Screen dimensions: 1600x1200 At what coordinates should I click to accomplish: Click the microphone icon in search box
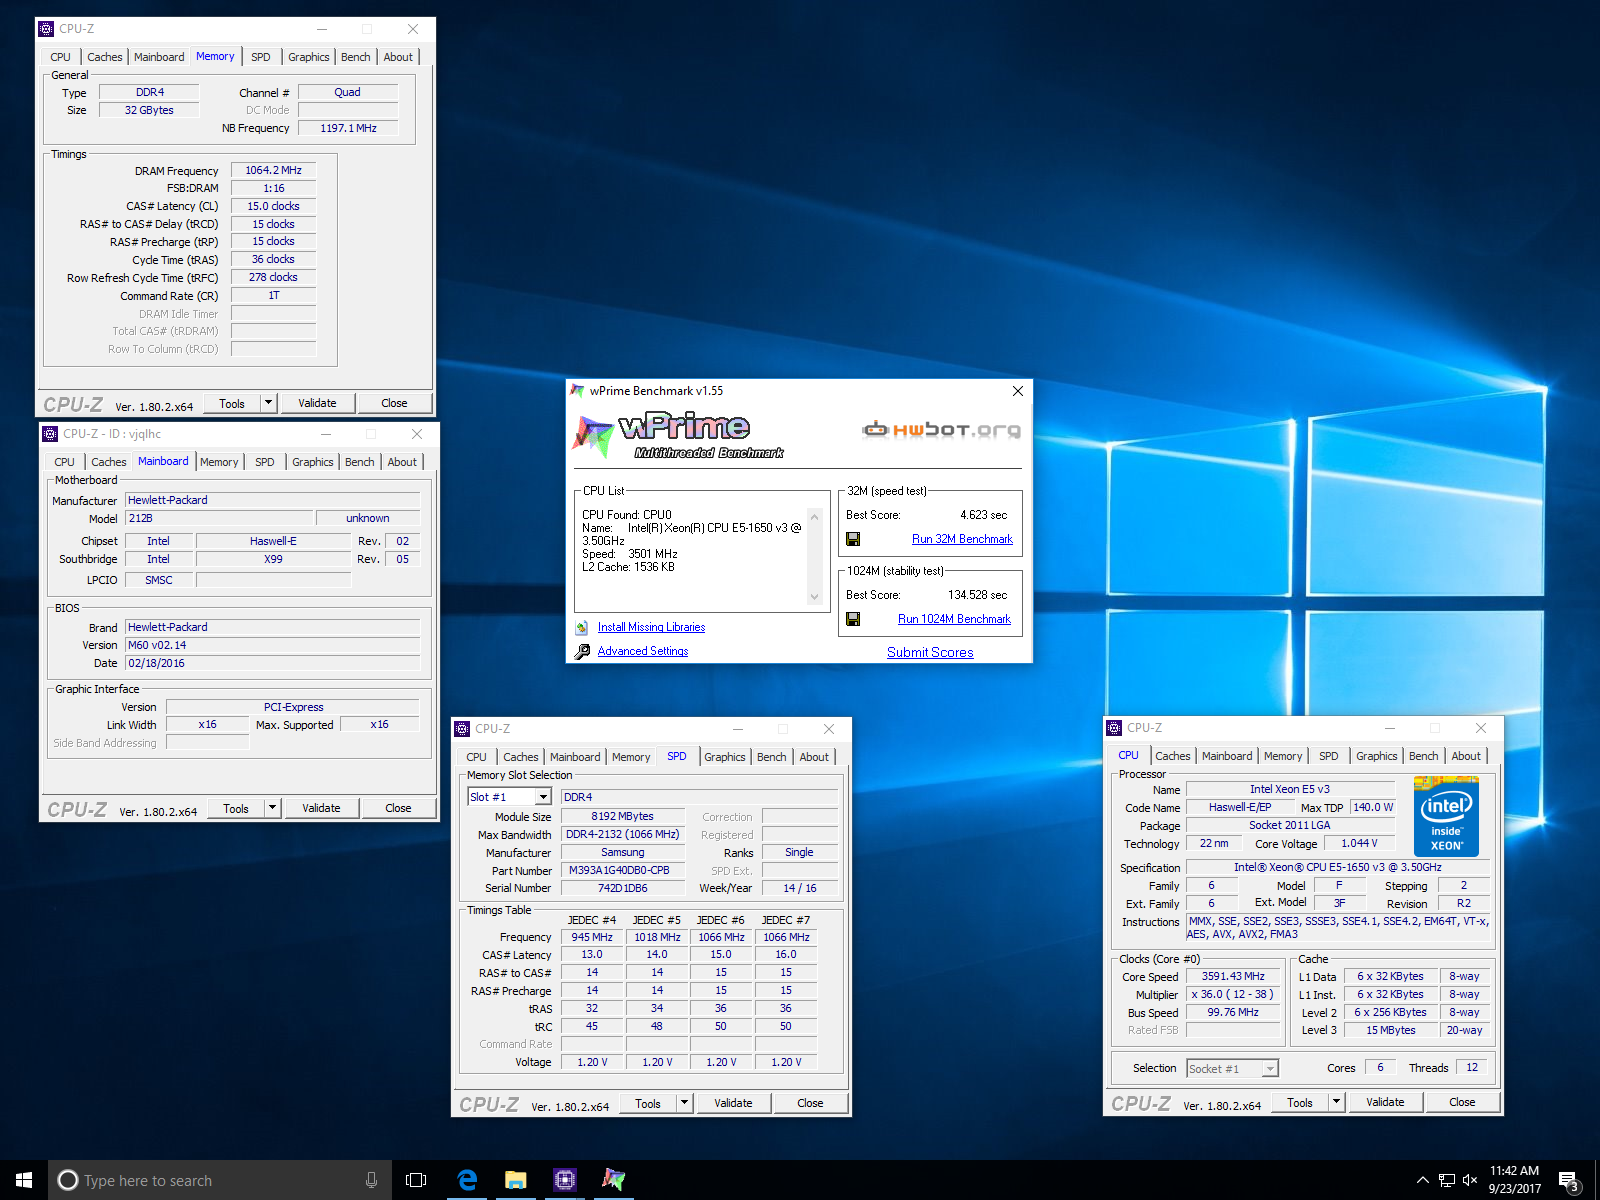click(371, 1180)
